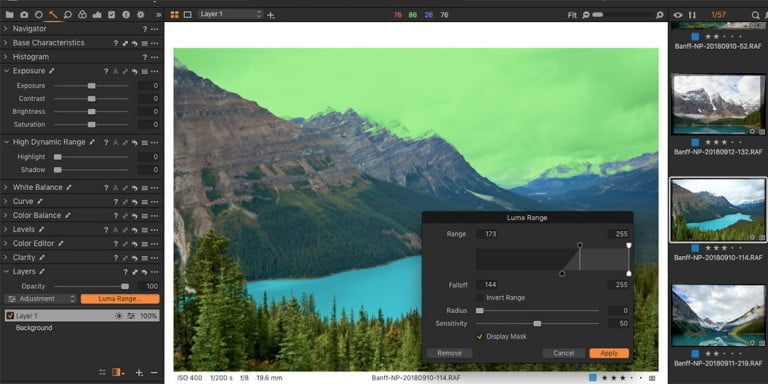768x384 pixels.
Task: Click the Auto adjust icon for Levels
Action: (x=116, y=230)
